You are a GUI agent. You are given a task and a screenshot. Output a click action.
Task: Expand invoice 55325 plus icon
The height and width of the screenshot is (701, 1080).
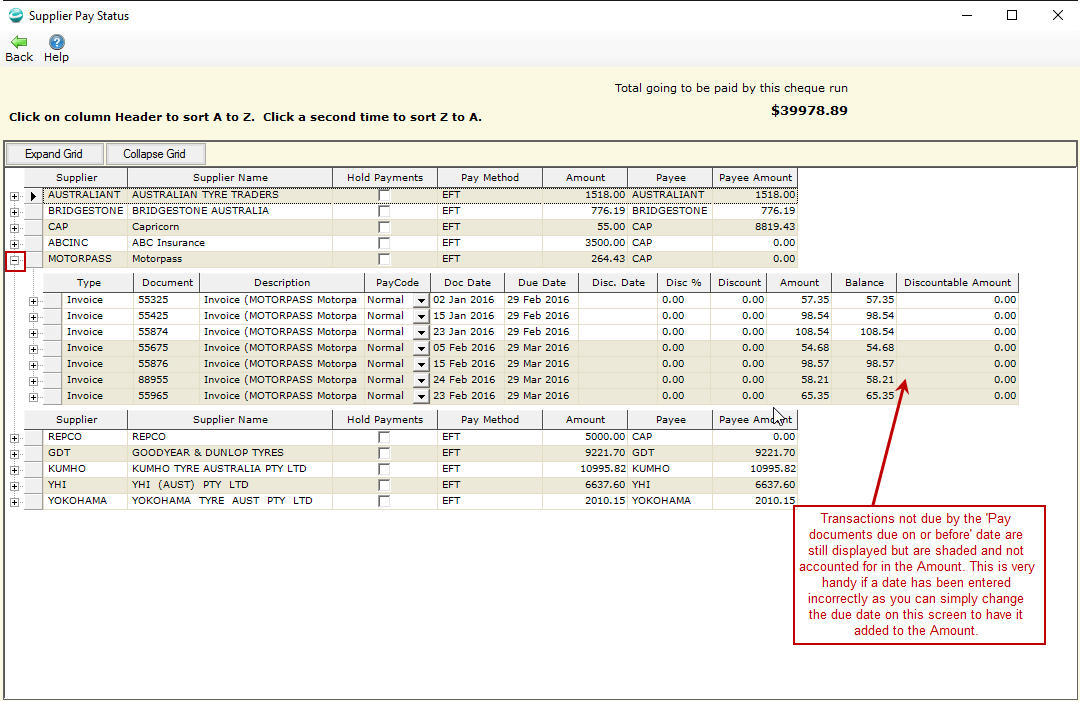click(33, 301)
